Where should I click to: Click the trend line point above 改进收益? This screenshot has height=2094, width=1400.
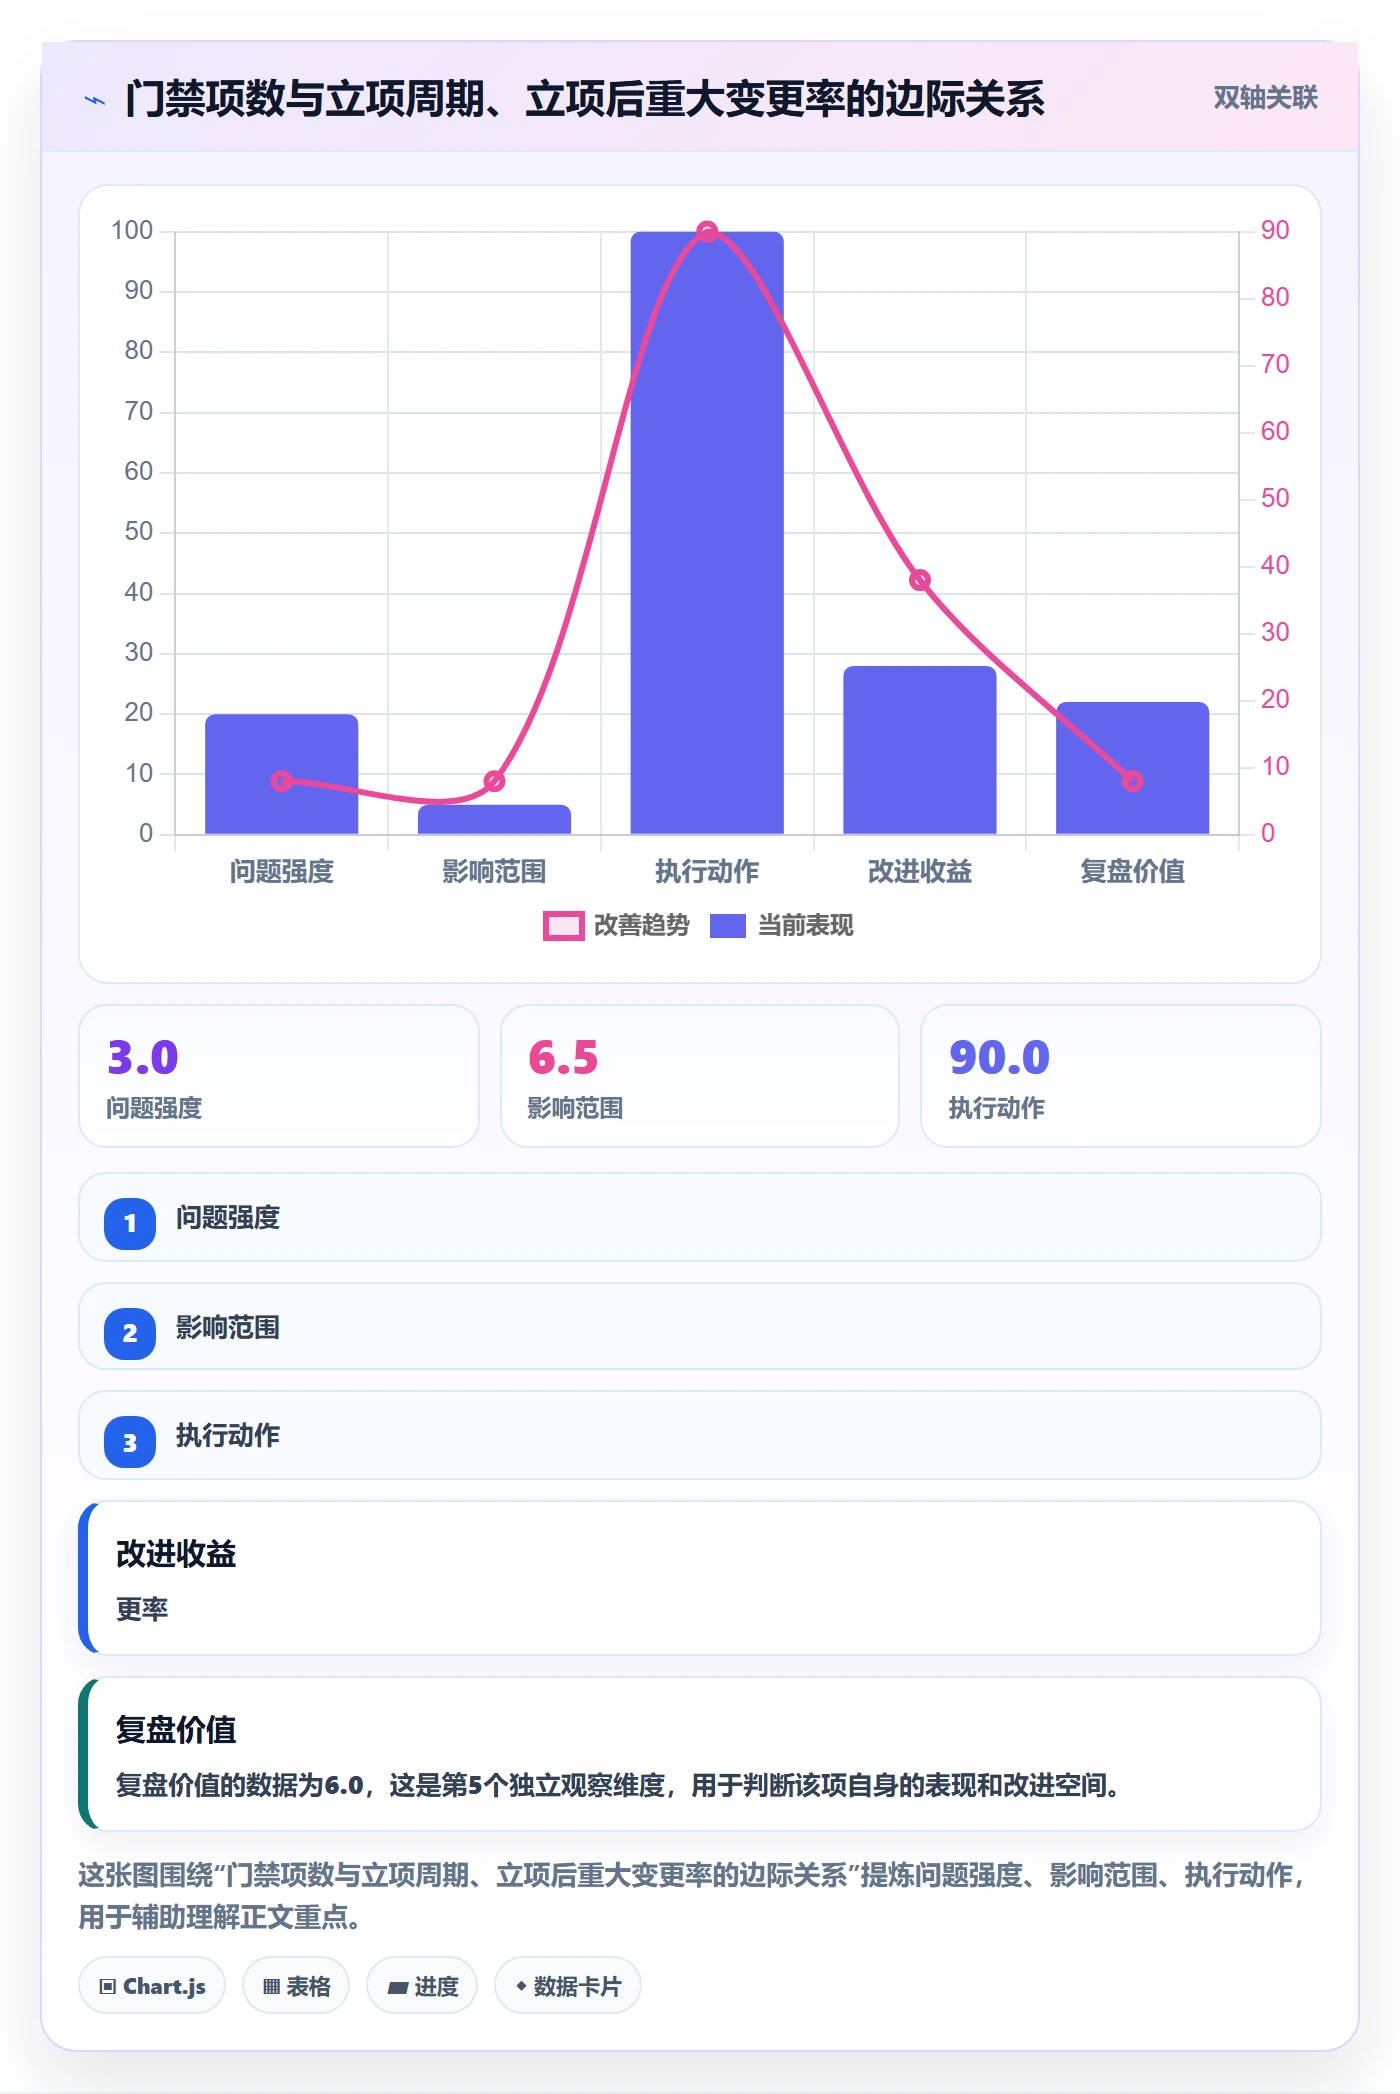click(x=920, y=580)
